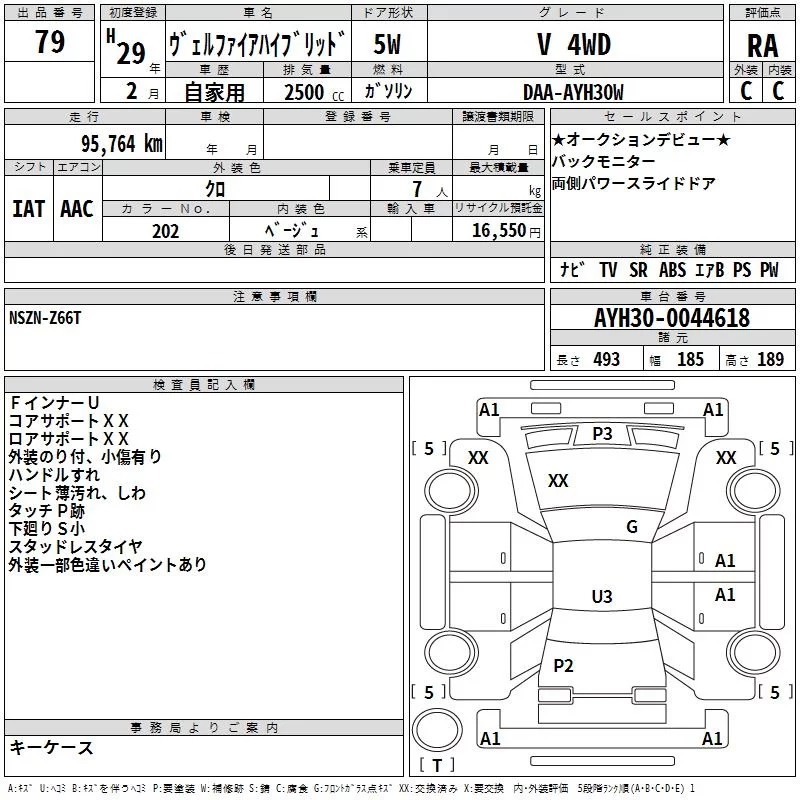
Task: Click equipment "ABS"
Action: click(x=672, y=269)
